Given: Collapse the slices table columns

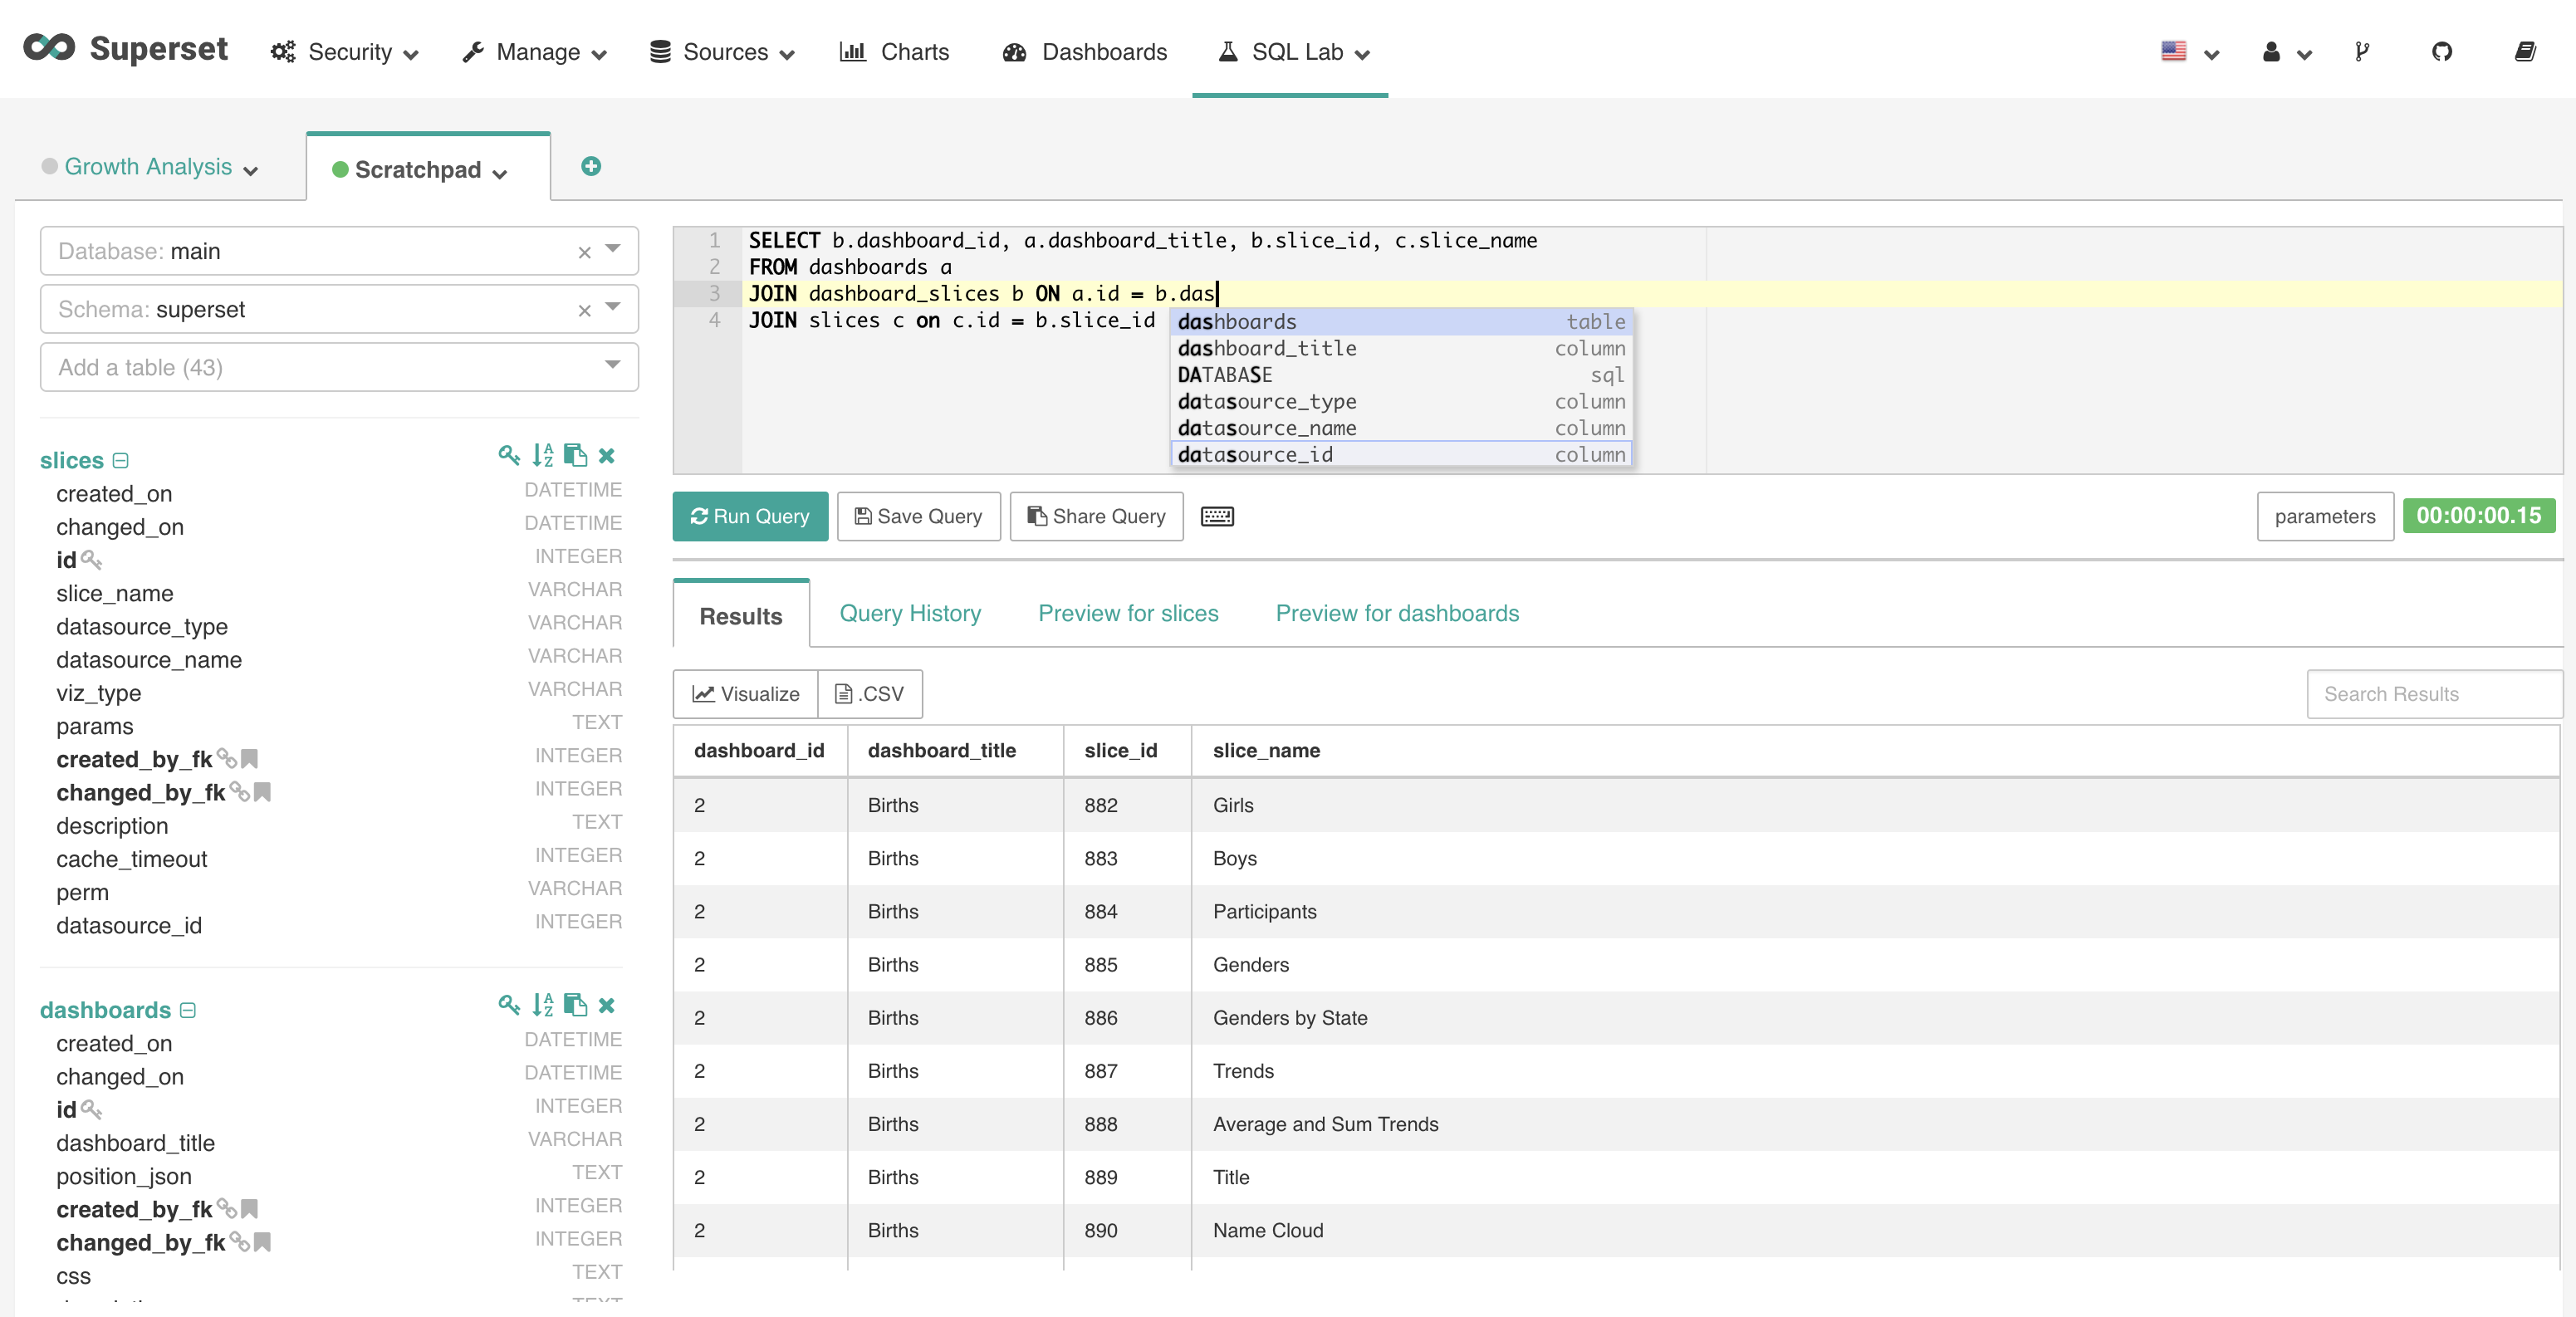Looking at the screenshot, I should point(121,461).
